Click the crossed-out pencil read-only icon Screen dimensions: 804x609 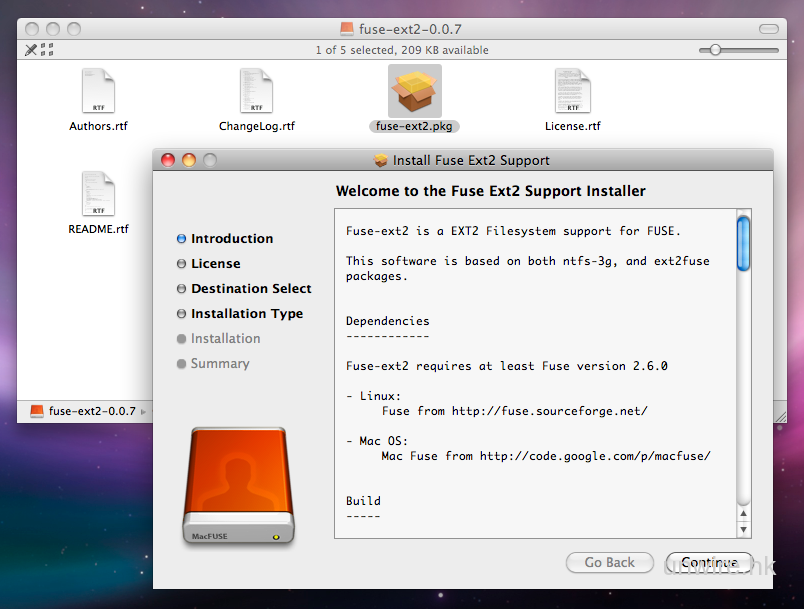coord(31,49)
